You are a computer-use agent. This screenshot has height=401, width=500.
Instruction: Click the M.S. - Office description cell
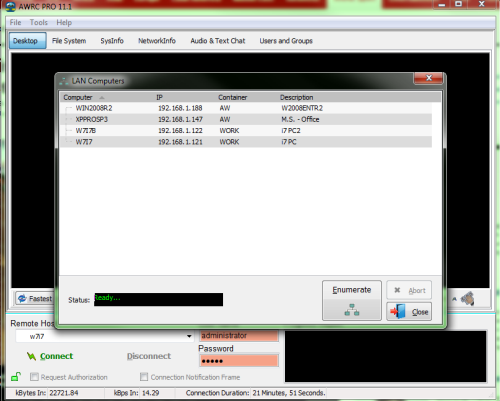pyautogui.click(x=300, y=119)
